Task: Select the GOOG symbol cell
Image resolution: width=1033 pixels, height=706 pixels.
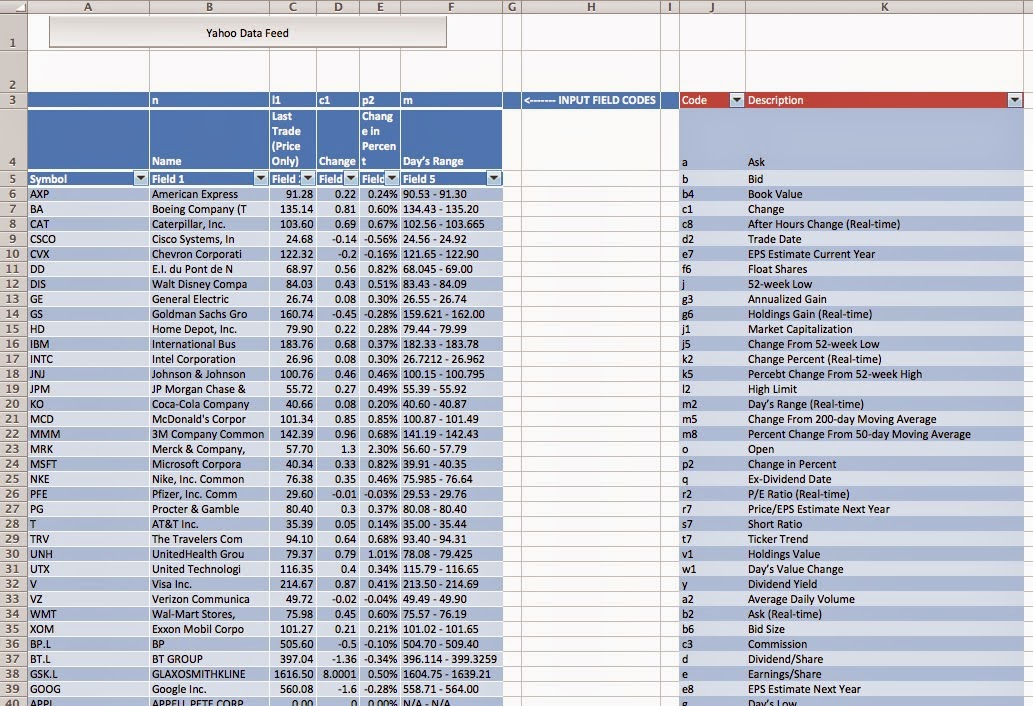Action: pyautogui.click(x=88, y=689)
